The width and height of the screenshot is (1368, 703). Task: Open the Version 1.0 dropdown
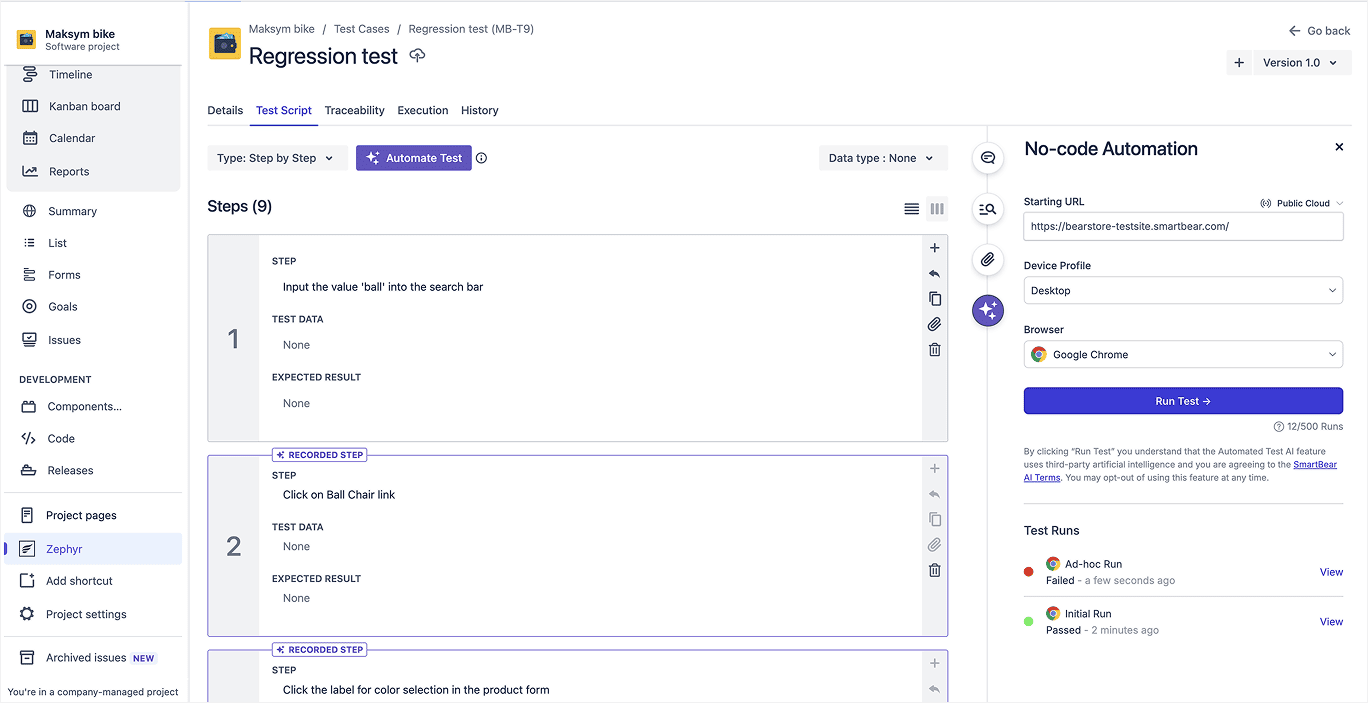point(1302,62)
